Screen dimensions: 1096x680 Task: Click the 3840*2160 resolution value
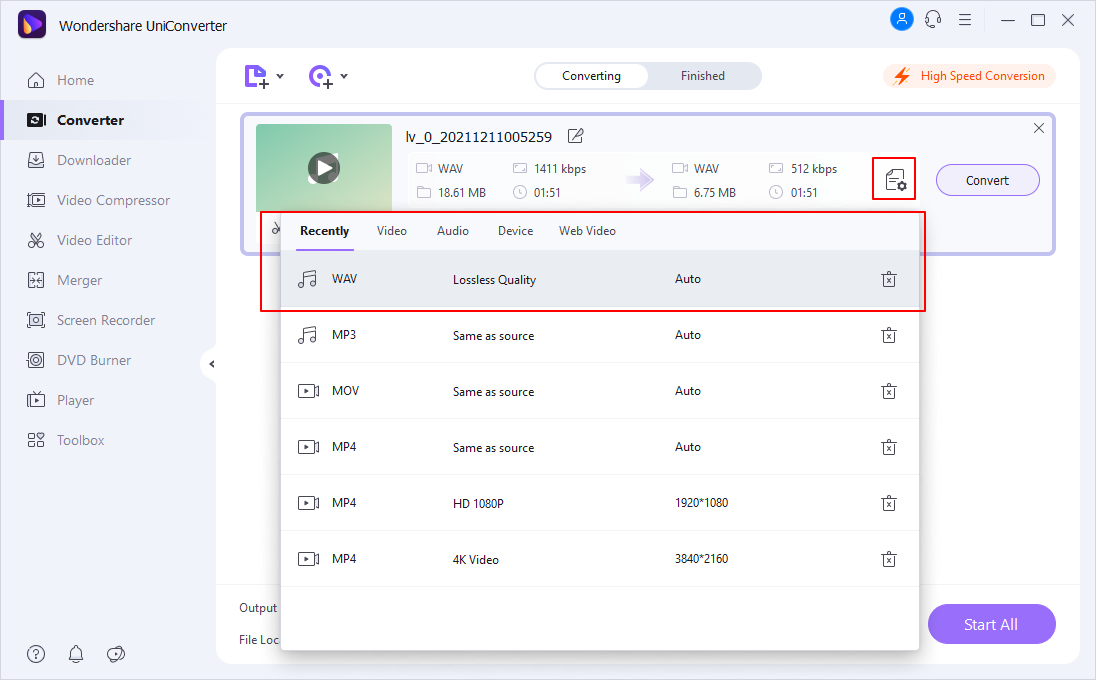(702, 559)
